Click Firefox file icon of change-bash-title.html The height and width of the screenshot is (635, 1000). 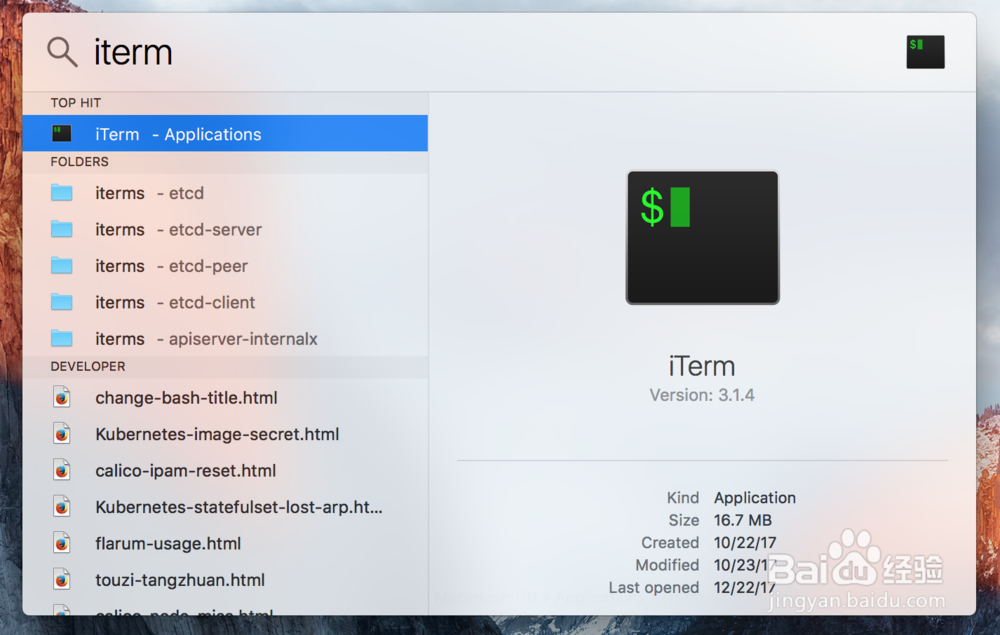click(x=62, y=397)
